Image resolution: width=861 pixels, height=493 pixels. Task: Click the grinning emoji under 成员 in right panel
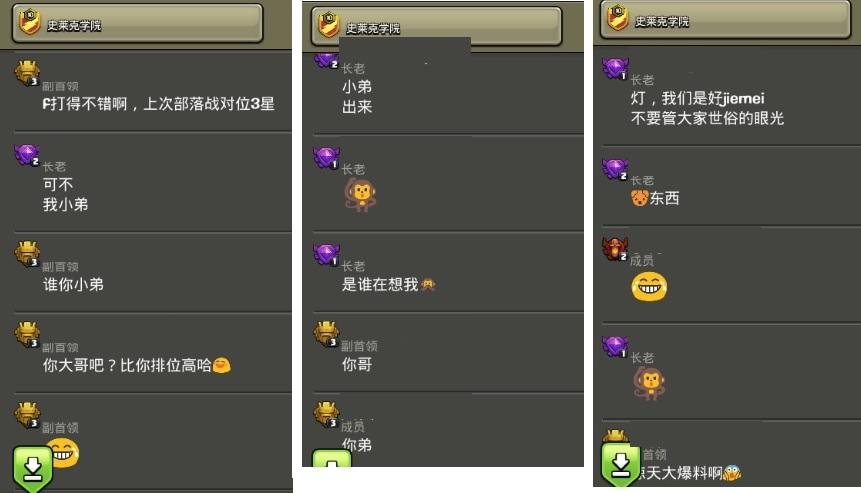(649, 287)
